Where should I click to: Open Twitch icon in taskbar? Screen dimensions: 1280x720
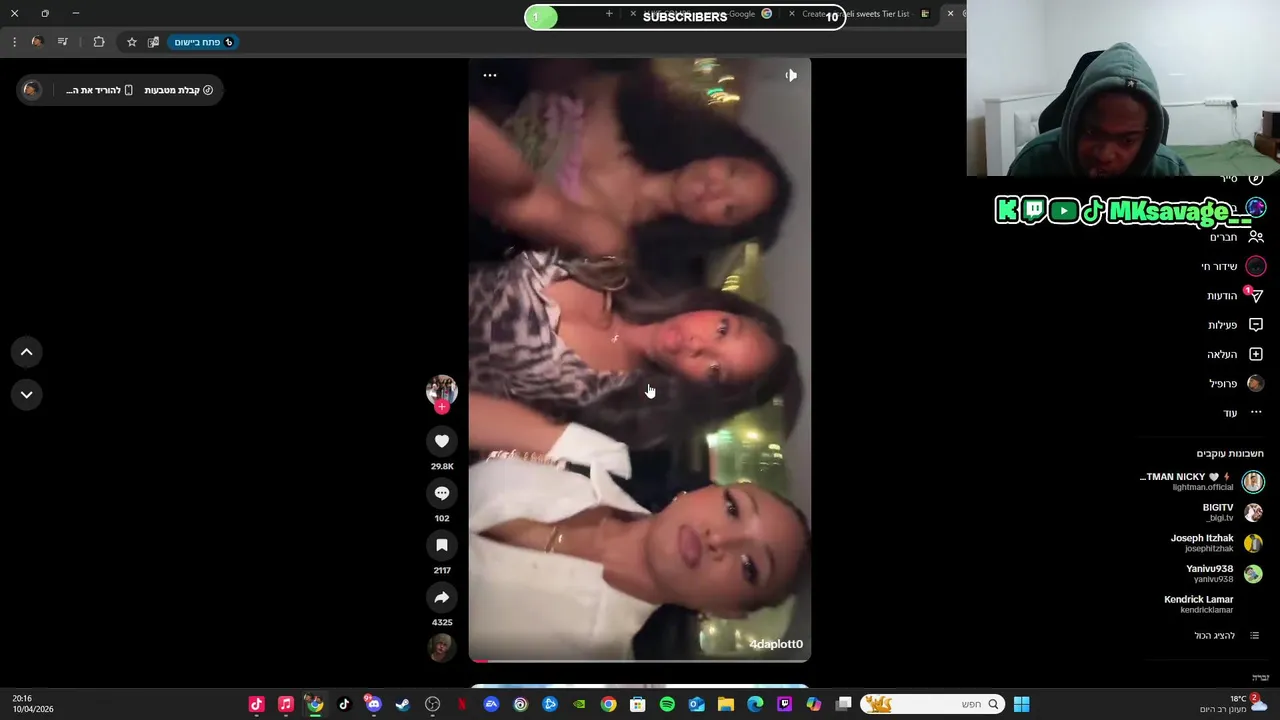point(785,704)
